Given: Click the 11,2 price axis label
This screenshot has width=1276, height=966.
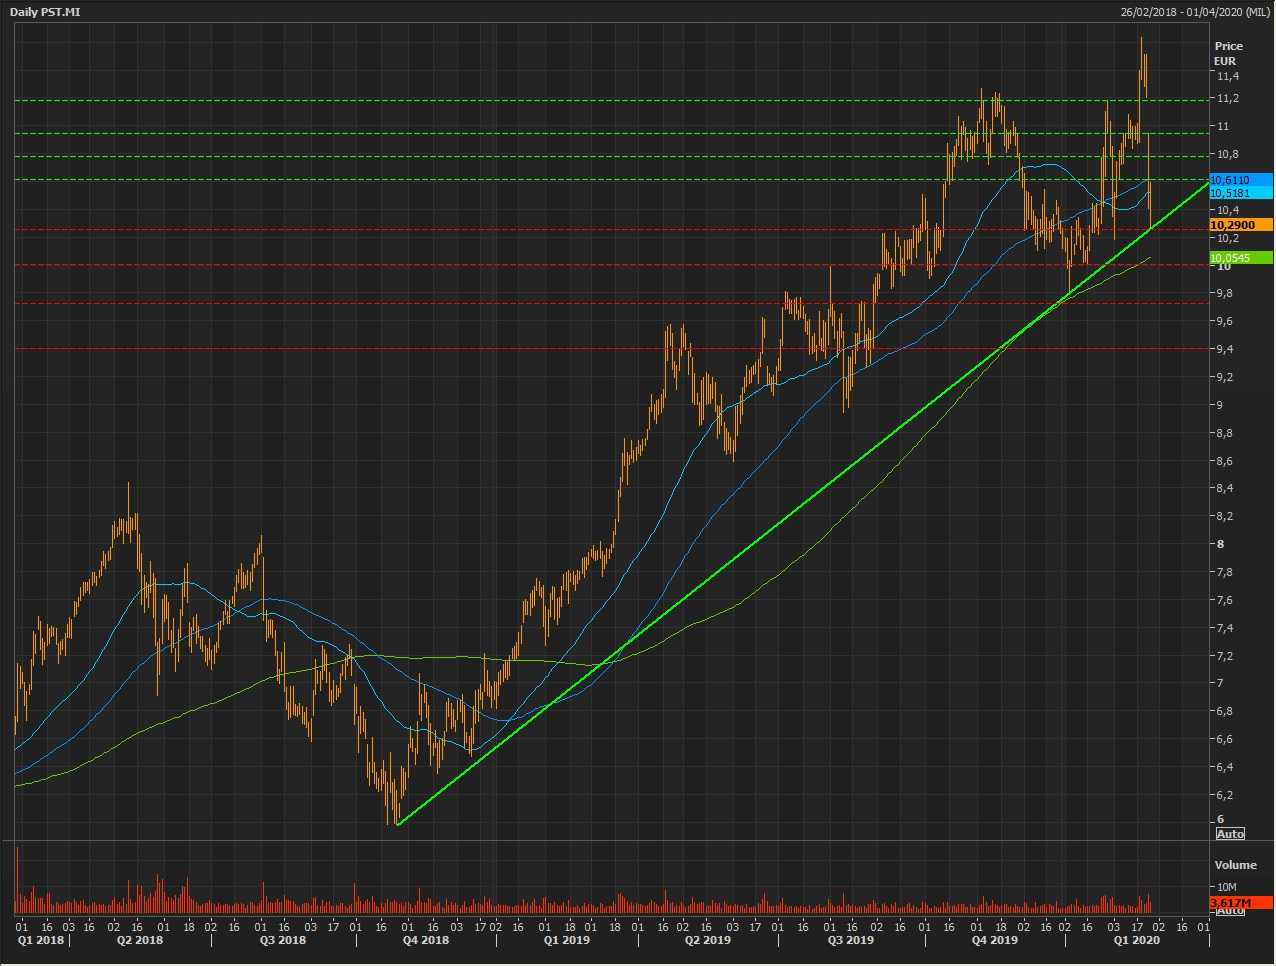Looking at the screenshot, I should [x=1228, y=98].
